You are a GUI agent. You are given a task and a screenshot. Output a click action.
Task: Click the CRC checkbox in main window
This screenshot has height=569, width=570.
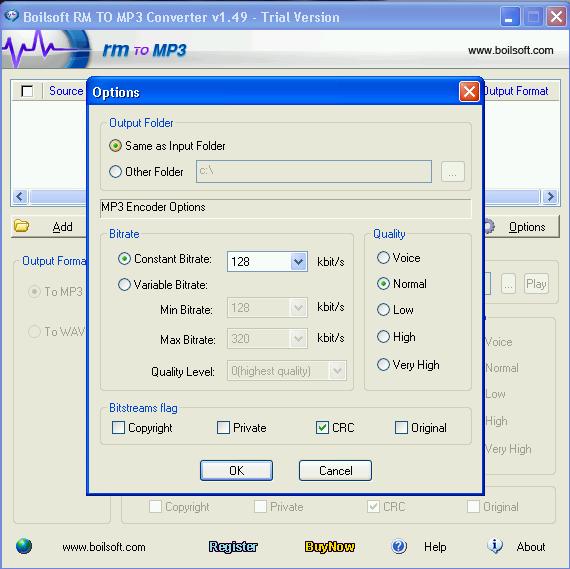(373, 506)
